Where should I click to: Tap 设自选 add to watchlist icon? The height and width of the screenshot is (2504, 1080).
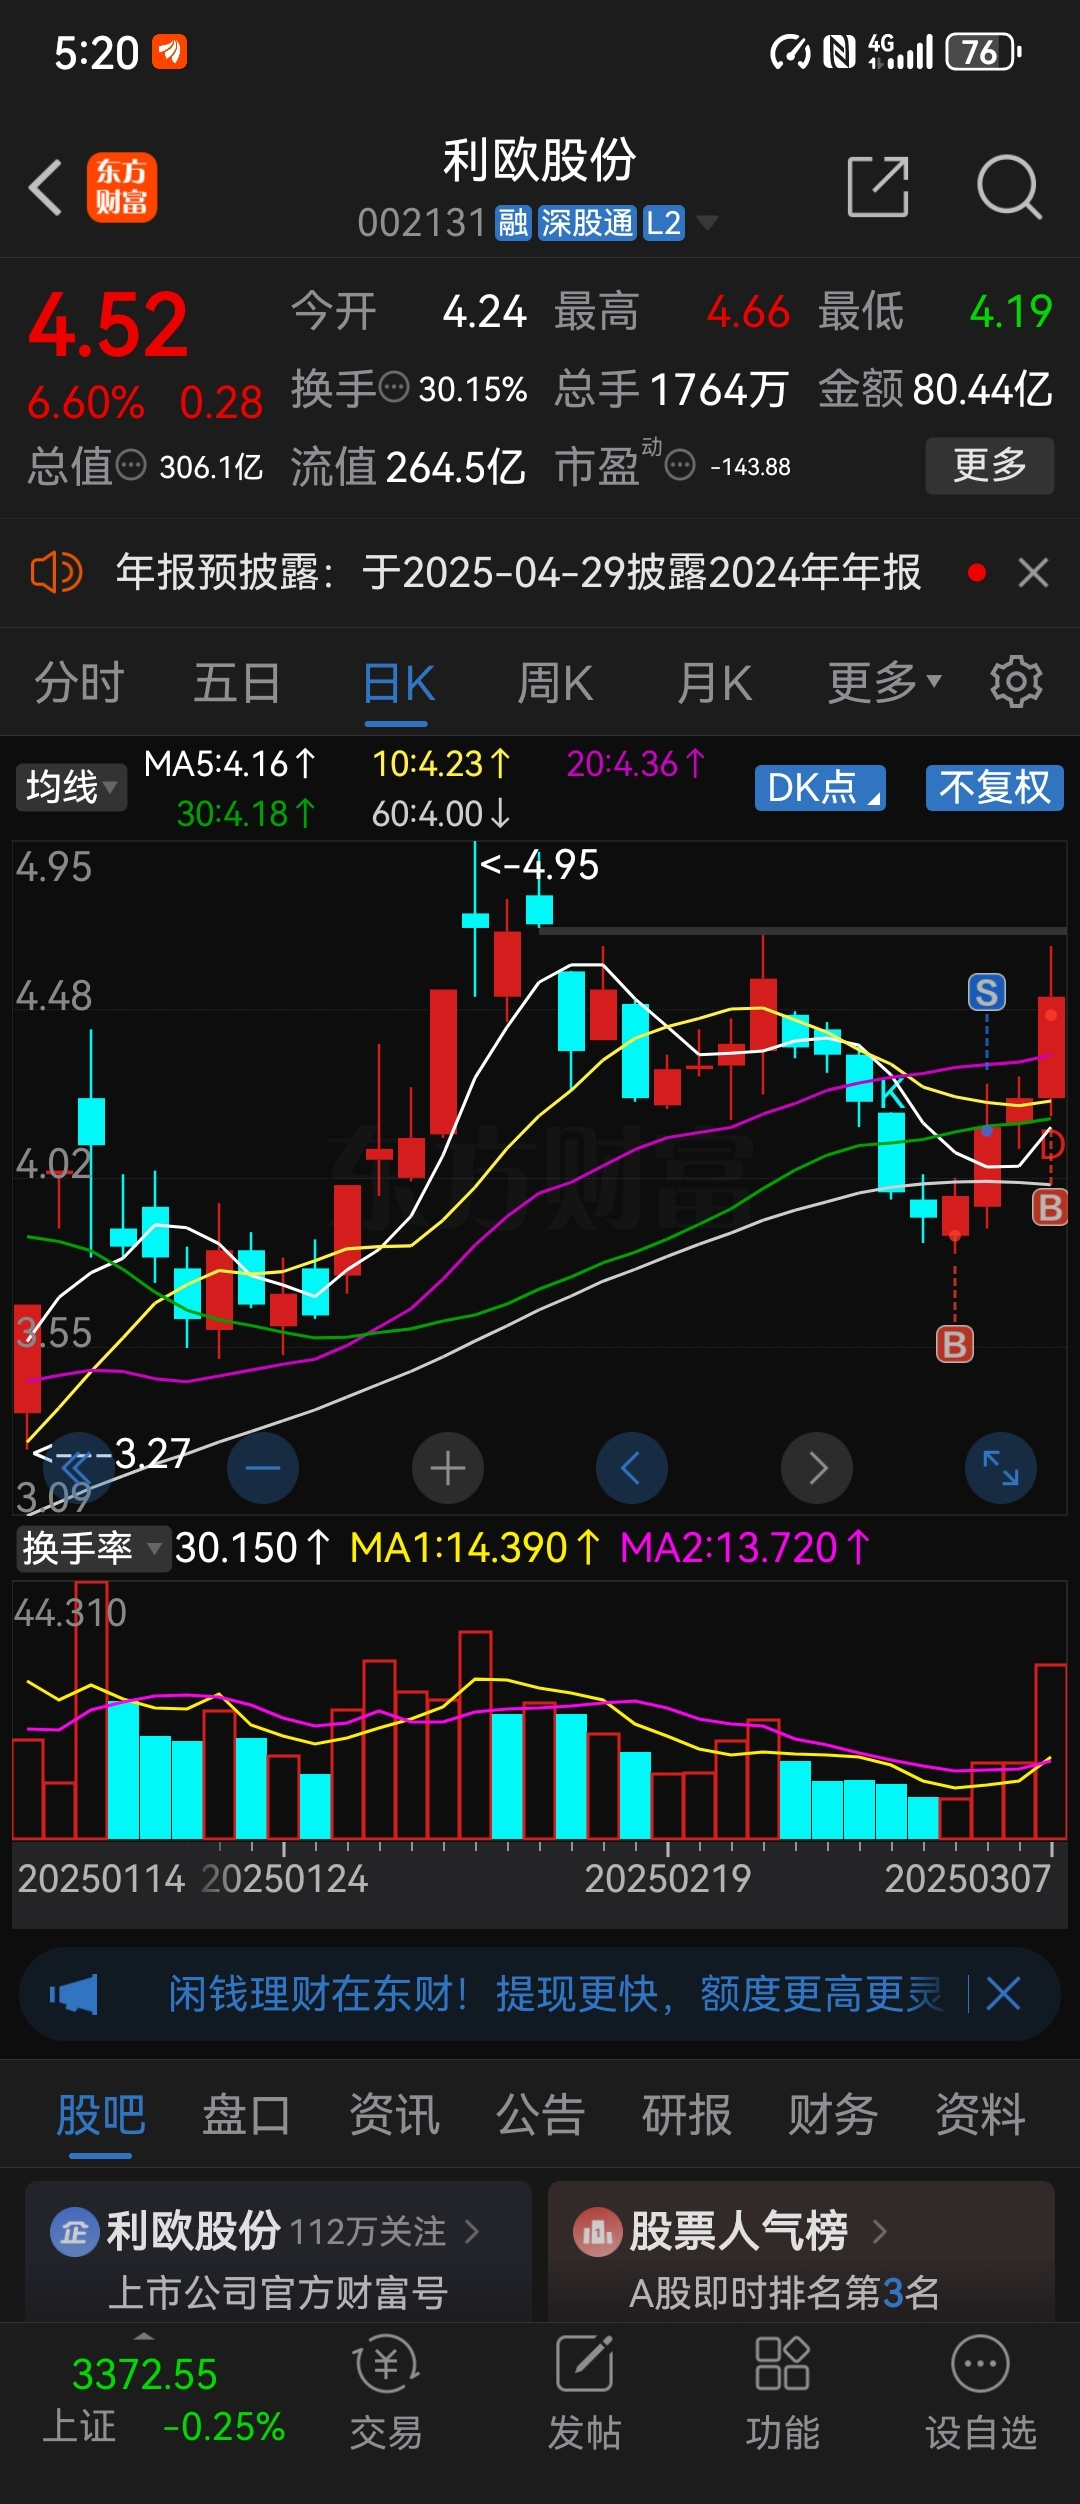click(980, 2394)
